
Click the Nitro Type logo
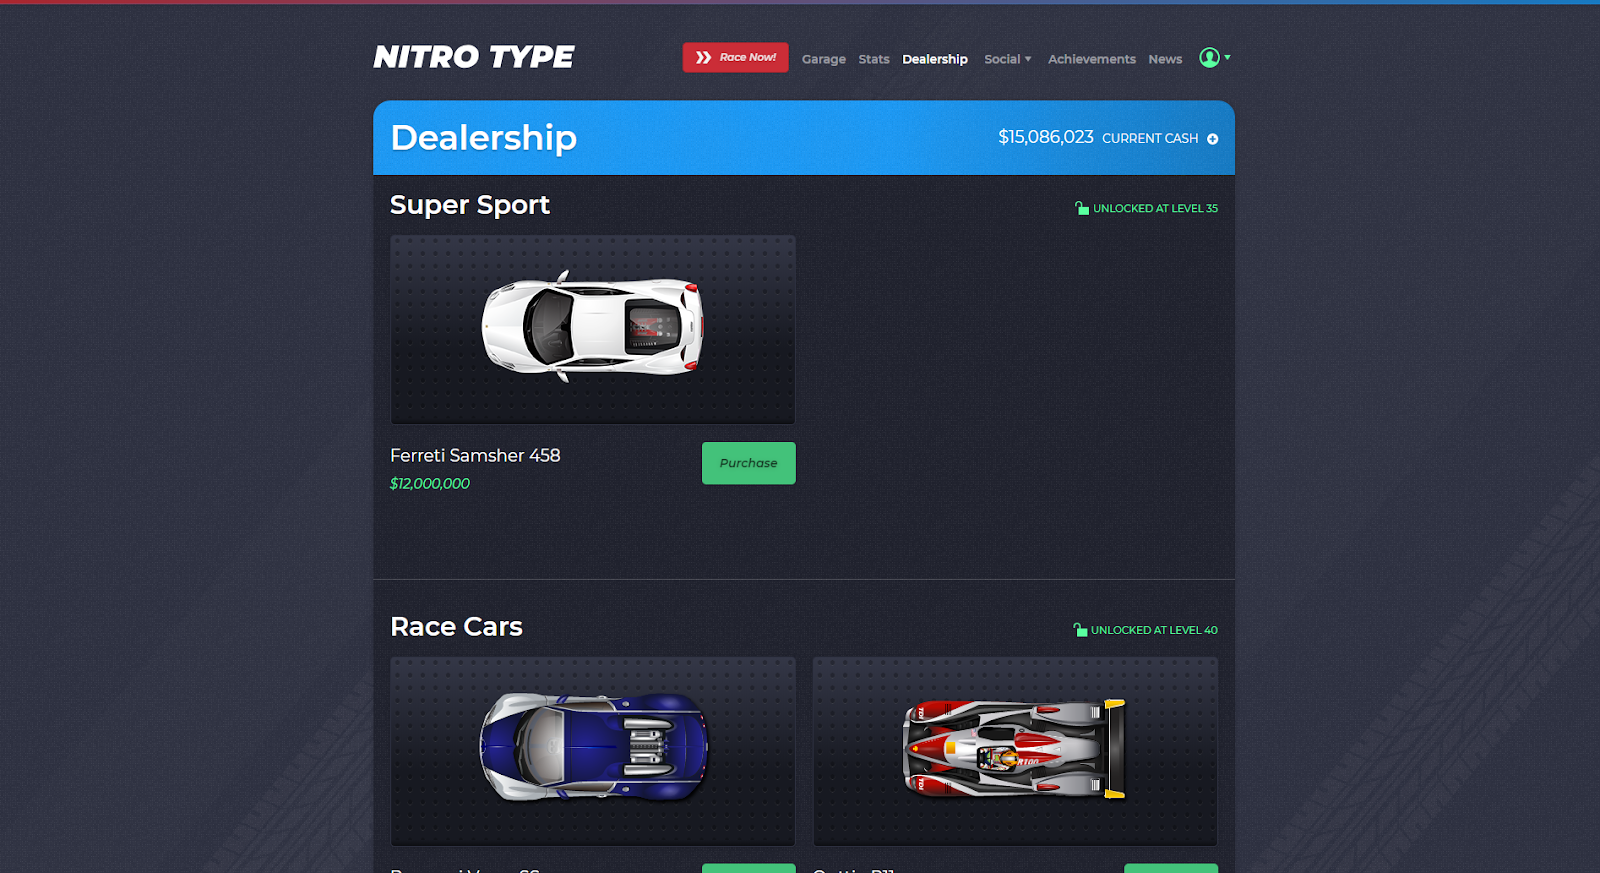click(x=474, y=57)
